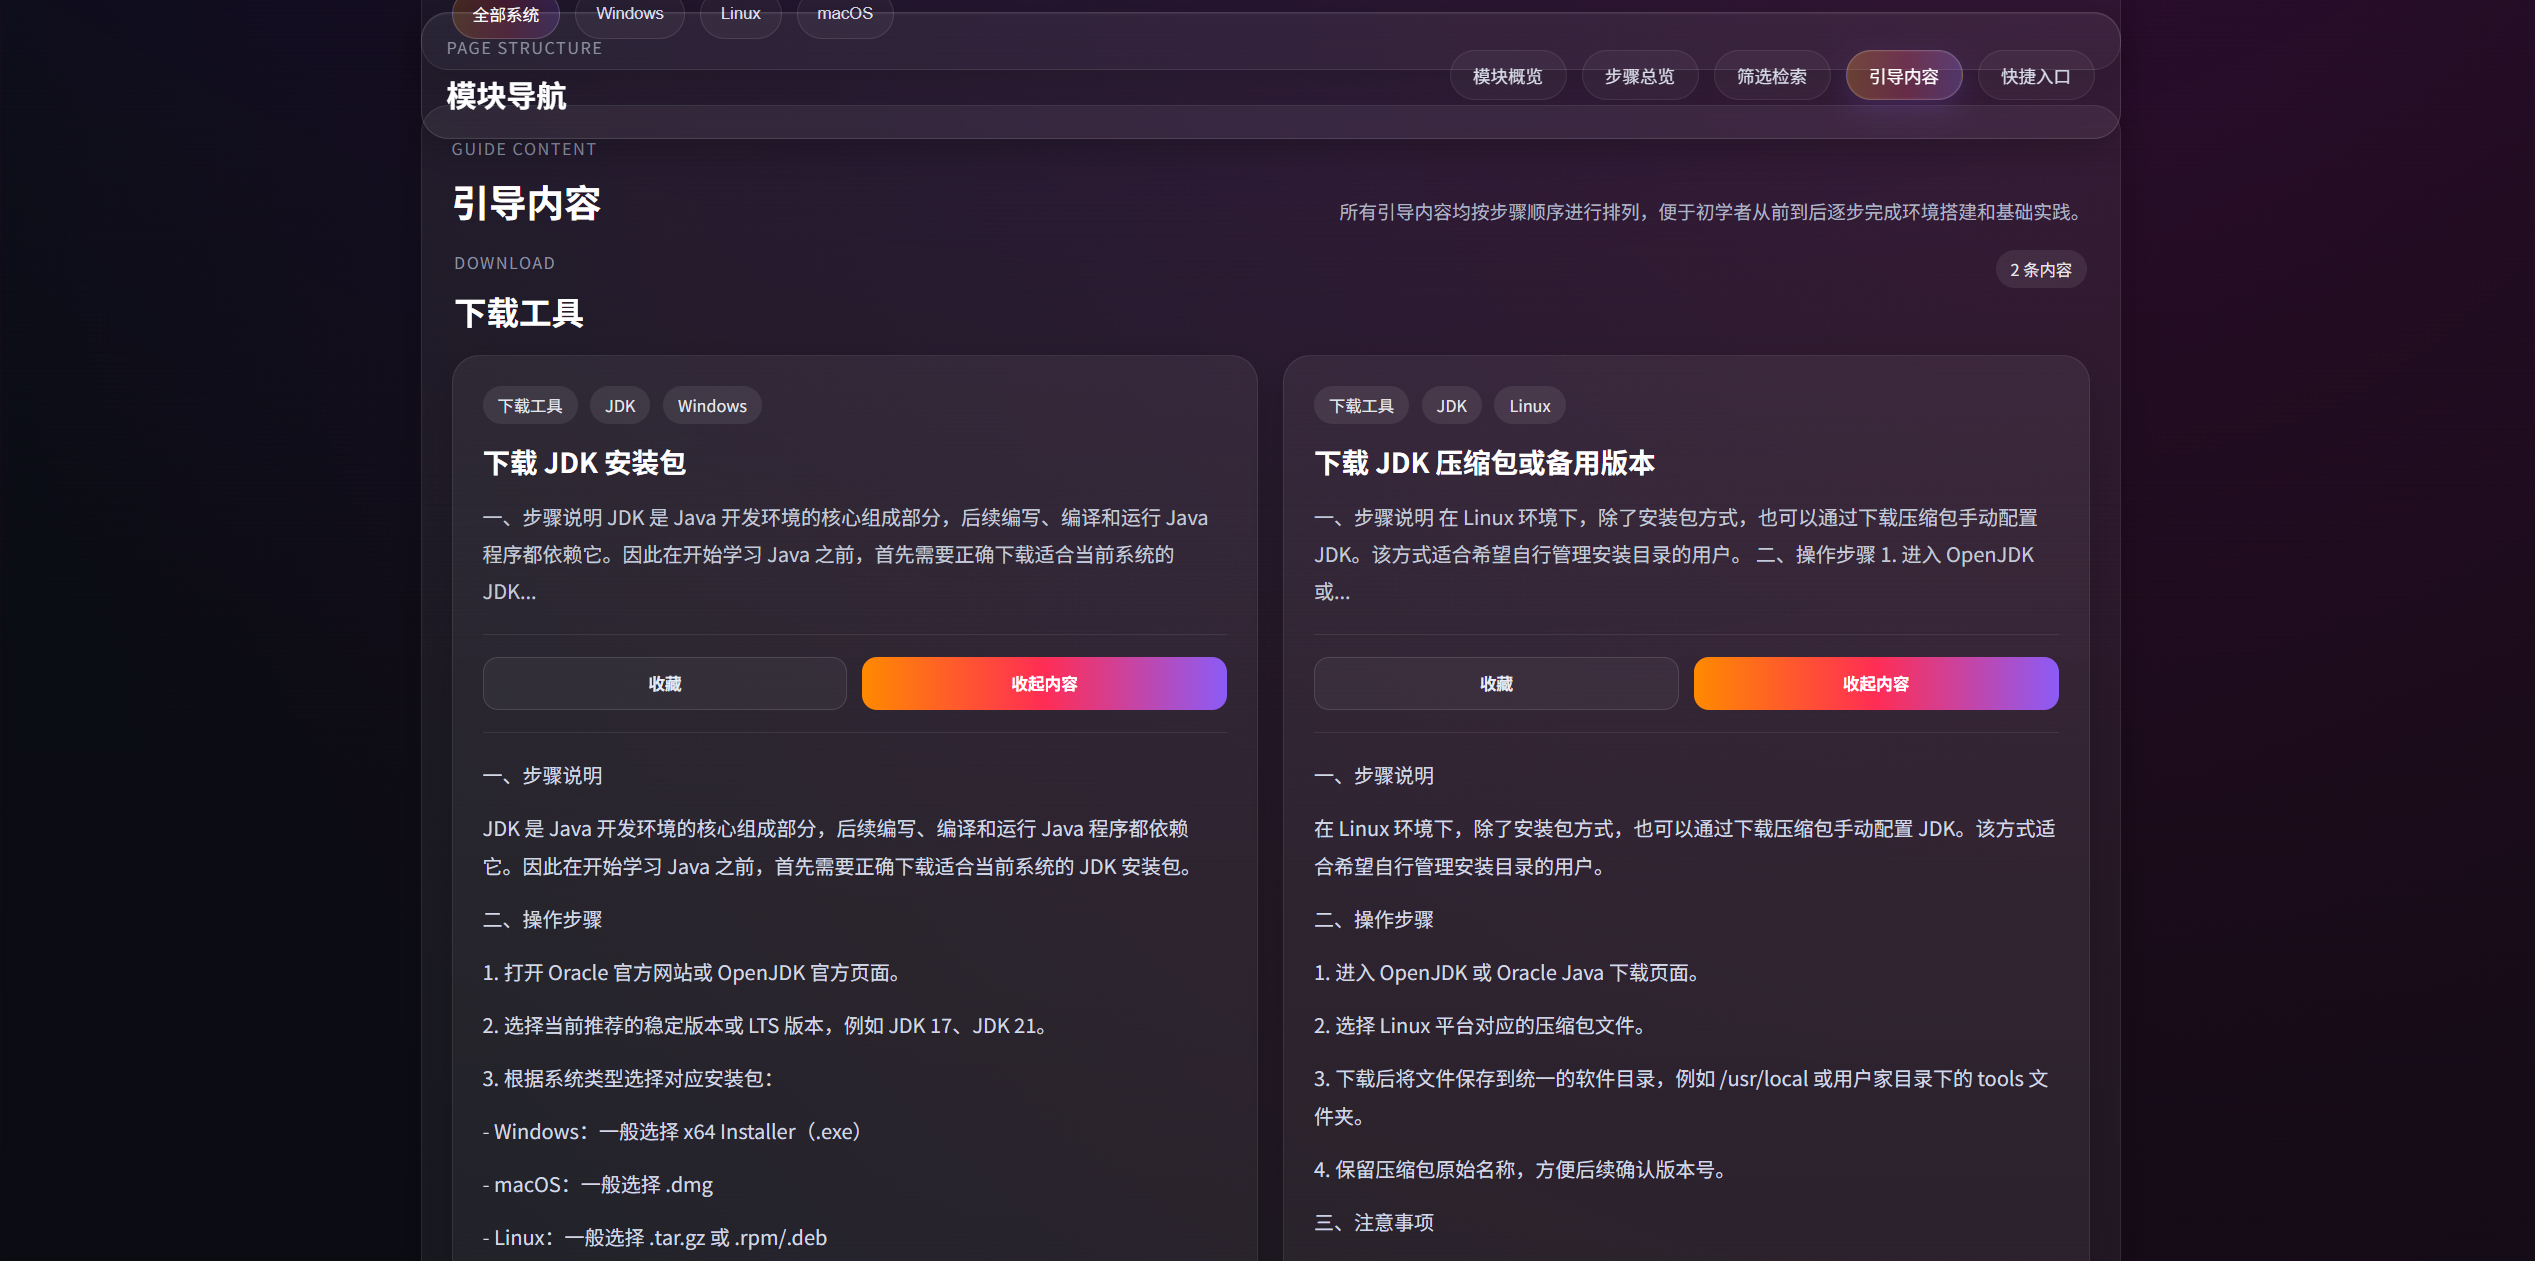The width and height of the screenshot is (2535, 1261).
Task: Click JDK tag on 压缩包或备用版本 card
Action: (x=1452, y=406)
